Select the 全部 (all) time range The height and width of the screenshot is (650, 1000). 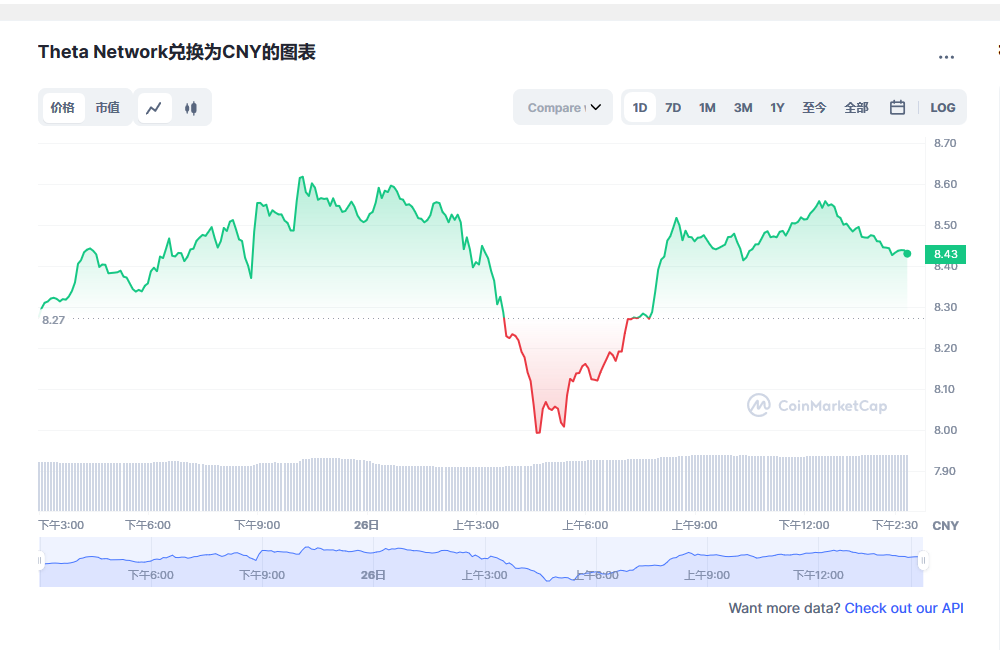pyautogui.click(x=857, y=108)
